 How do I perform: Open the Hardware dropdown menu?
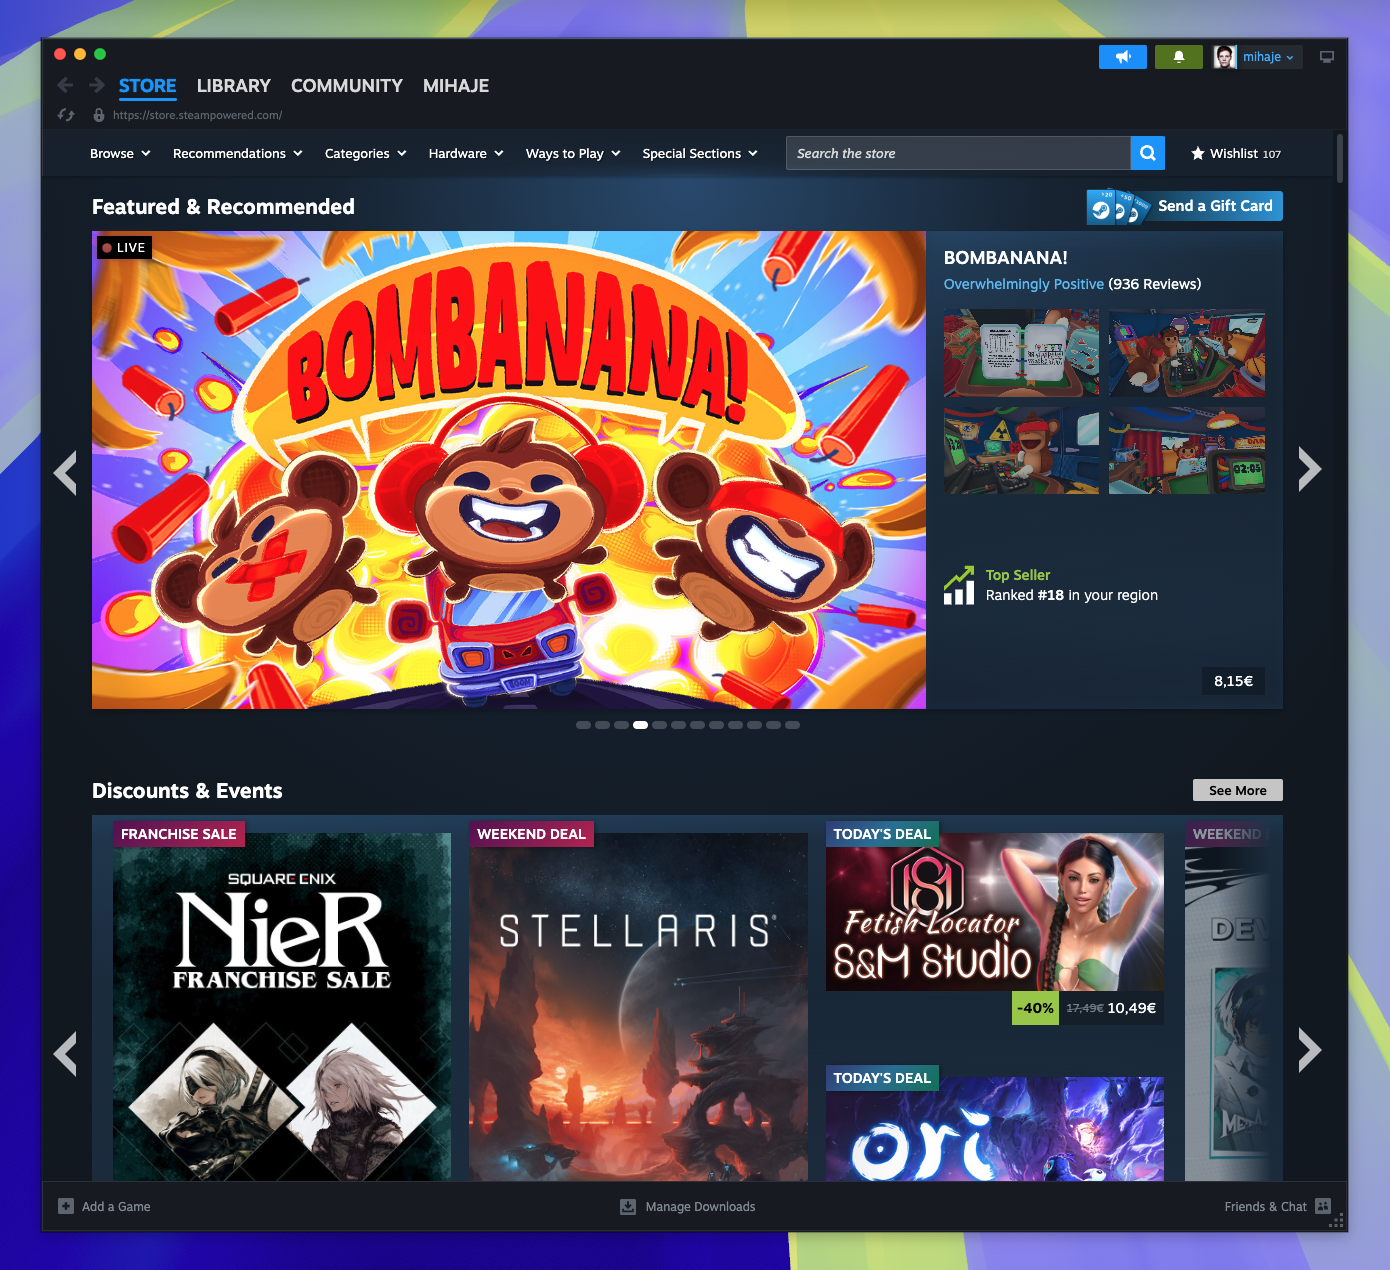[x=466, y=153]
